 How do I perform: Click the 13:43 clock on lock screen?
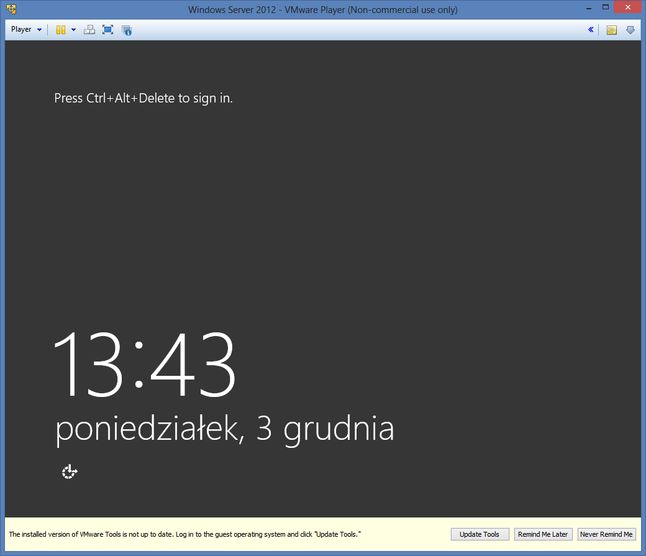[x=145, y=364]
